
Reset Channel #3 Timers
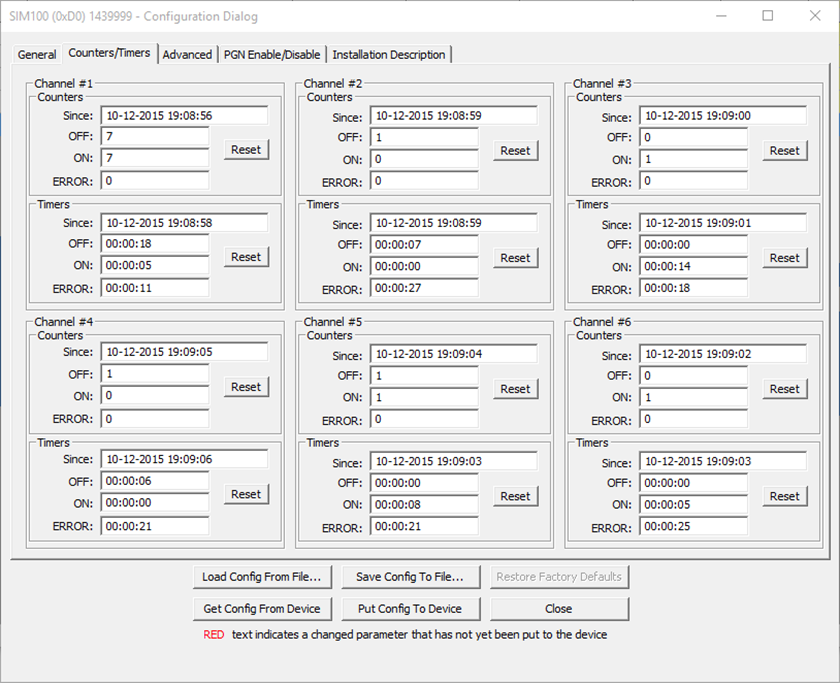click(x=784, y=258)
